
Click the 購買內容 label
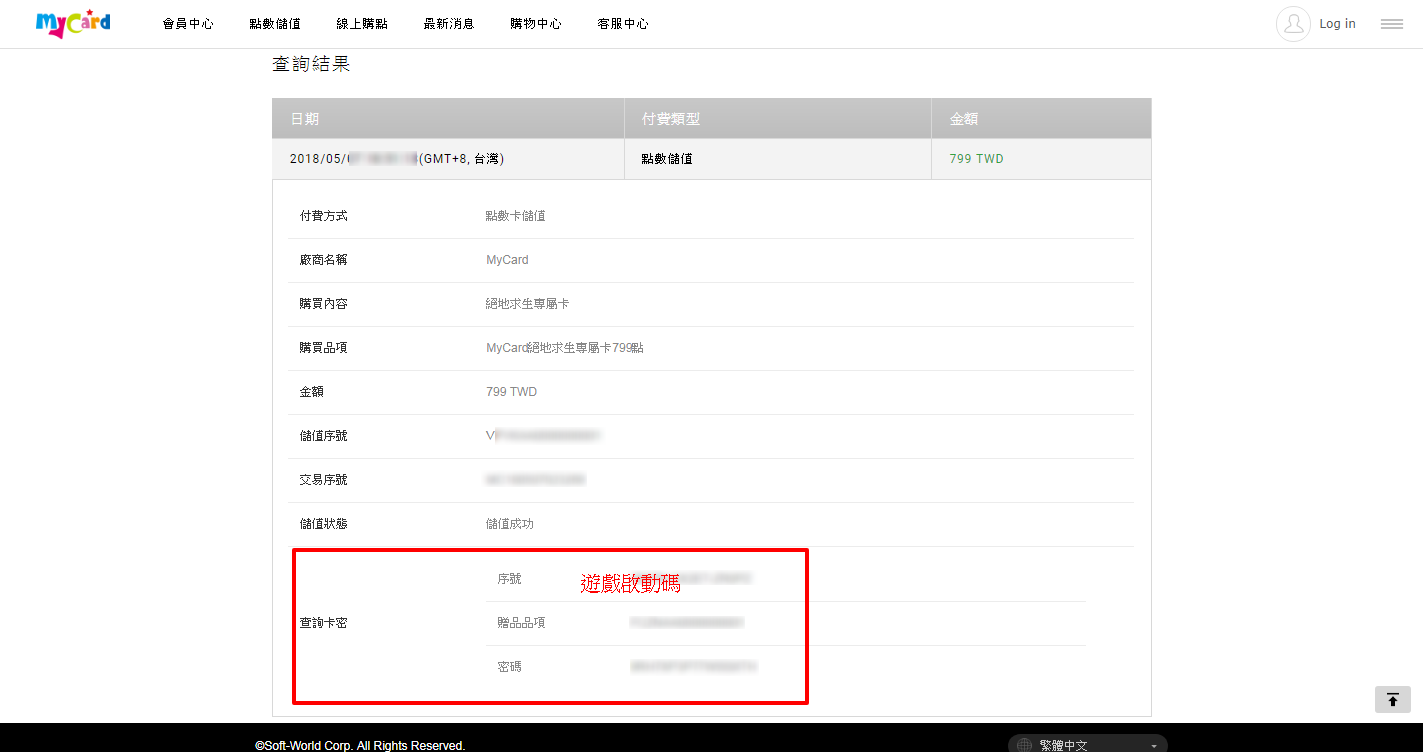324,304
